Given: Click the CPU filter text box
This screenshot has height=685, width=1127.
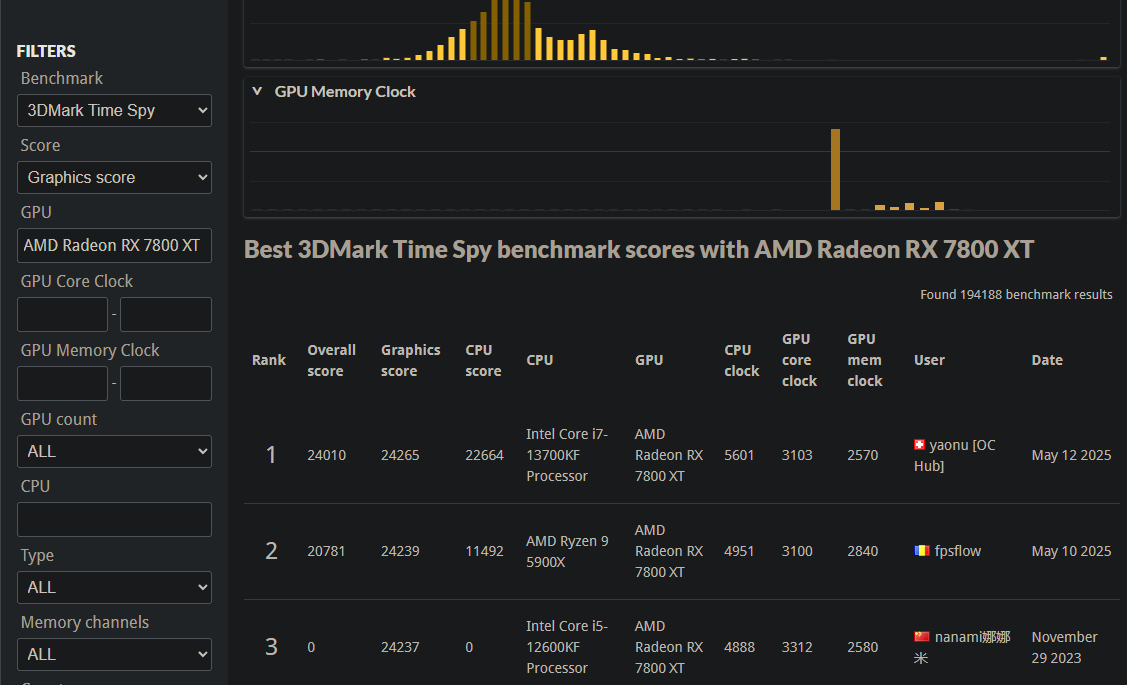Looking at the screenshot, I should [x=114, y=519].
